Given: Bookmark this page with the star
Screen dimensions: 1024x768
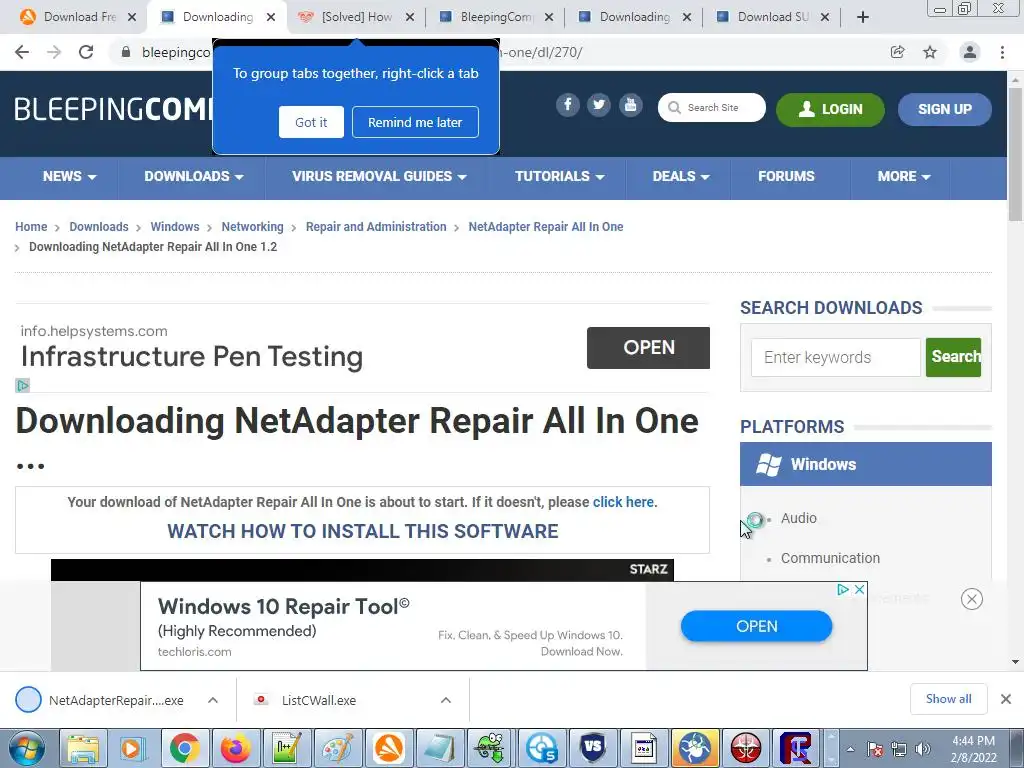Looking at the screenshot, I should (x=930, y=52).
